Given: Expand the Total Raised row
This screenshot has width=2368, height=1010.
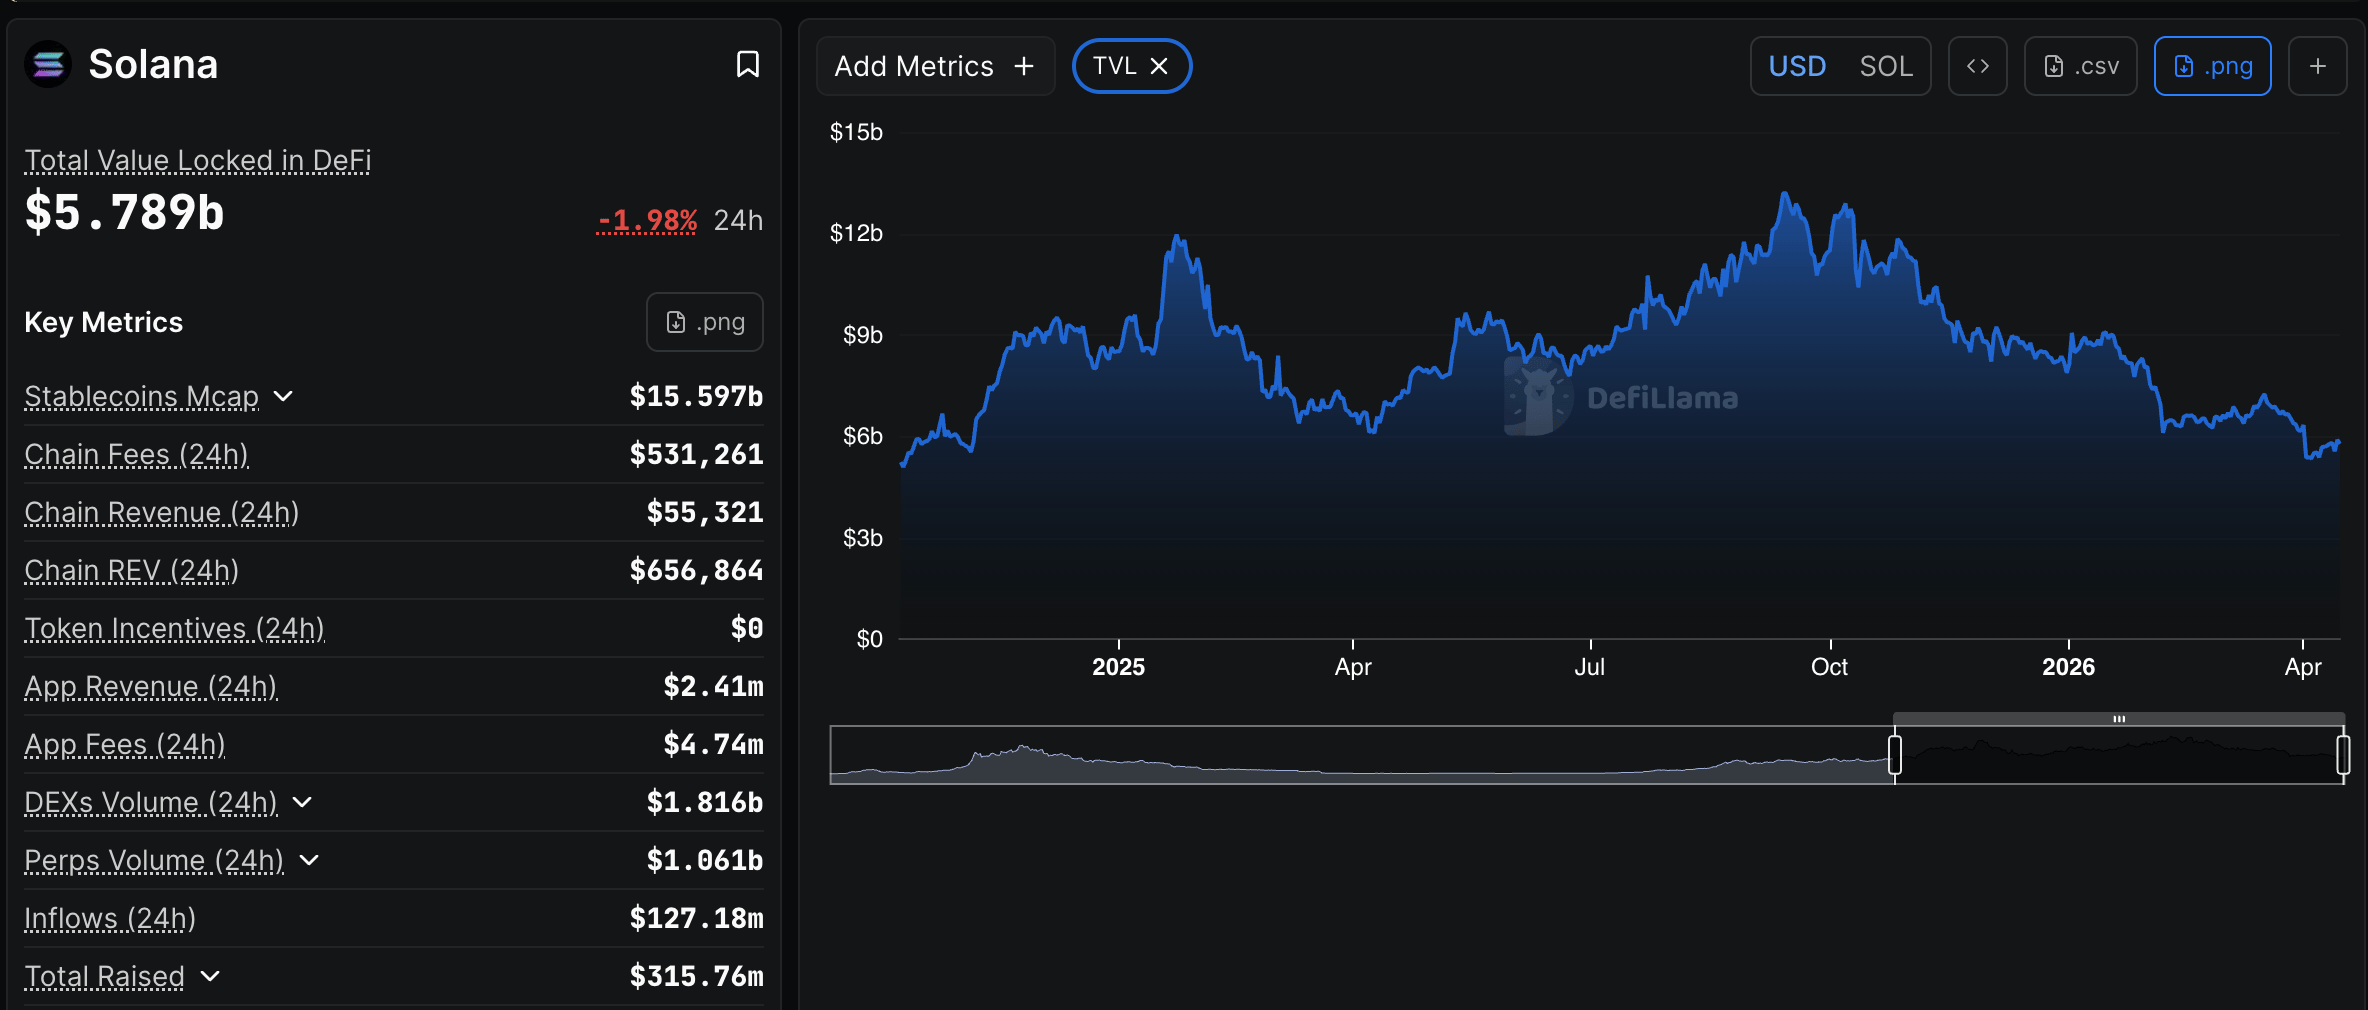Looking at the screenshot, I should 210,977.
